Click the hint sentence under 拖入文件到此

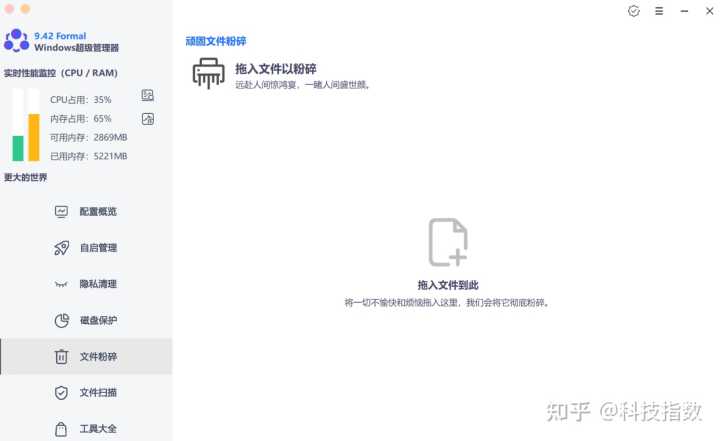click(x=447, y=303)
